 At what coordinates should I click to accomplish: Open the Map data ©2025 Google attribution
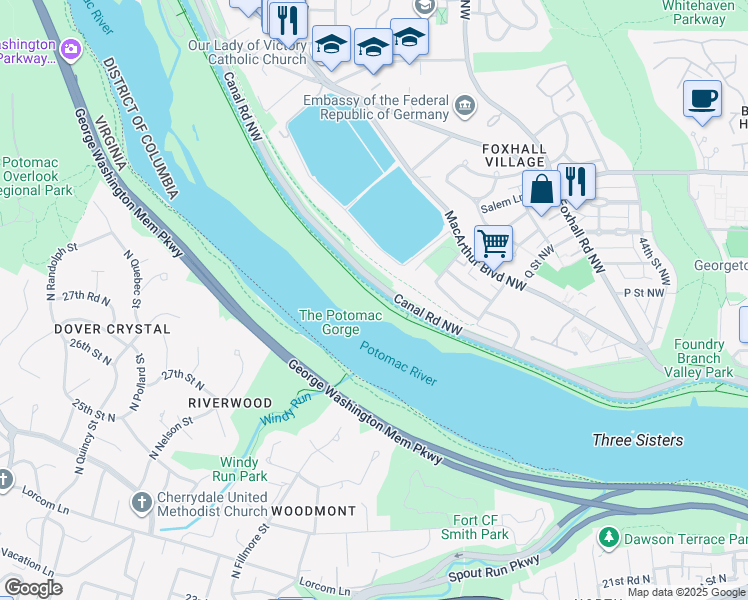687,592
